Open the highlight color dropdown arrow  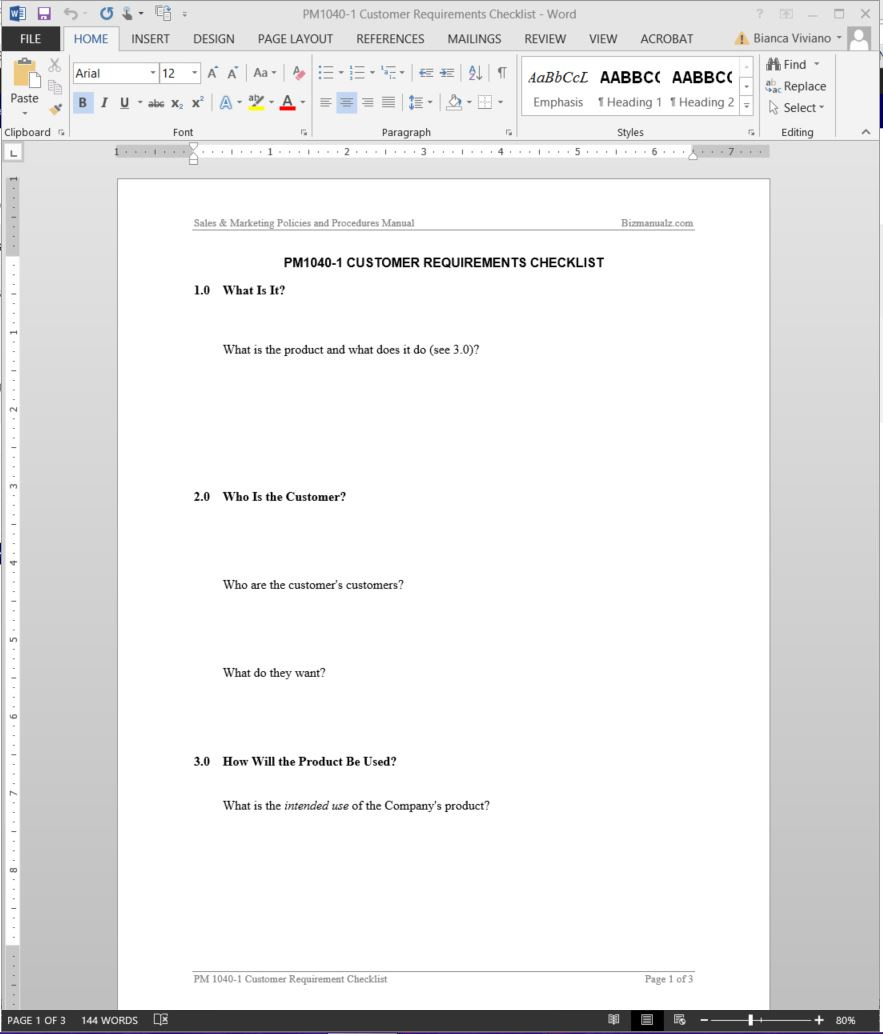tap(271, 103)
